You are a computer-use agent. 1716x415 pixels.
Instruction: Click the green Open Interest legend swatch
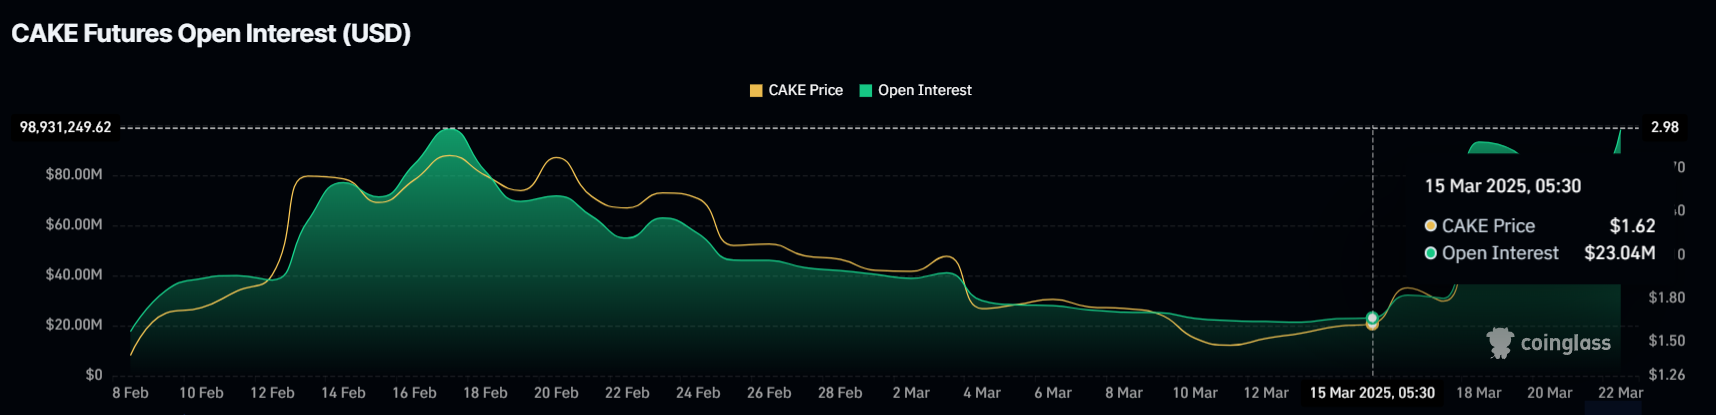coord(866,90)
